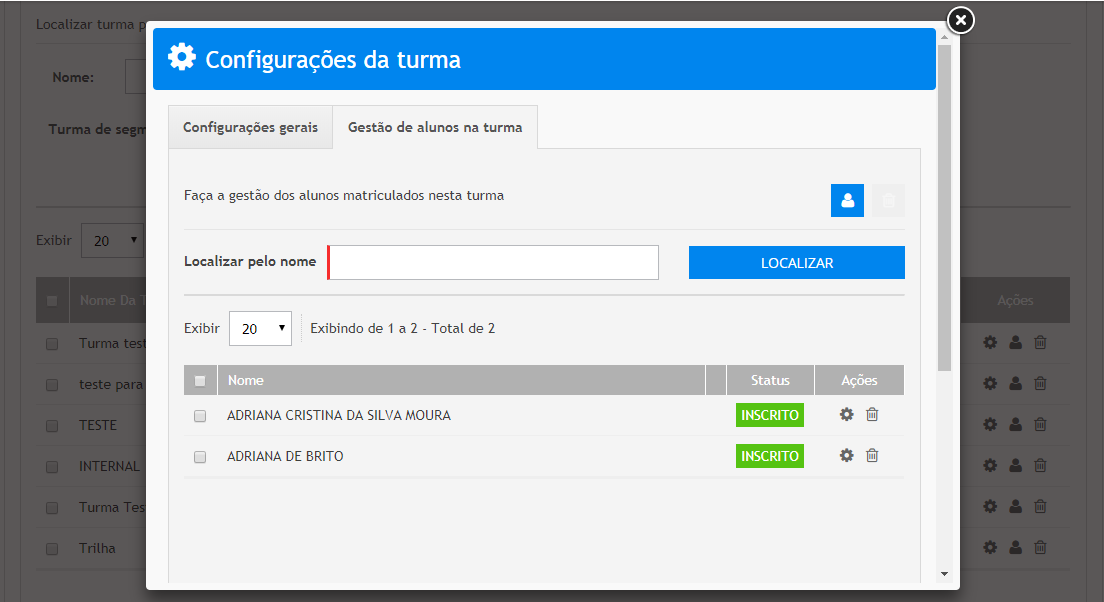Check the box for Adriana Cristina da Silva Moura

pos(200,416)
